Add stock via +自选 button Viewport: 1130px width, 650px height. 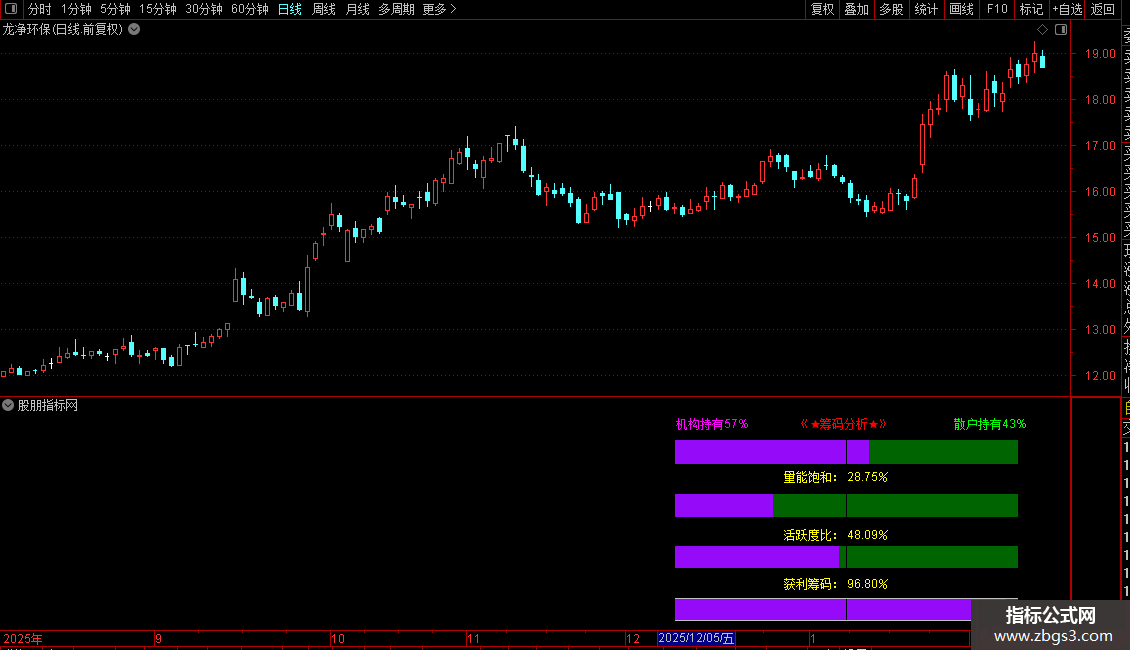[1067, 9]
